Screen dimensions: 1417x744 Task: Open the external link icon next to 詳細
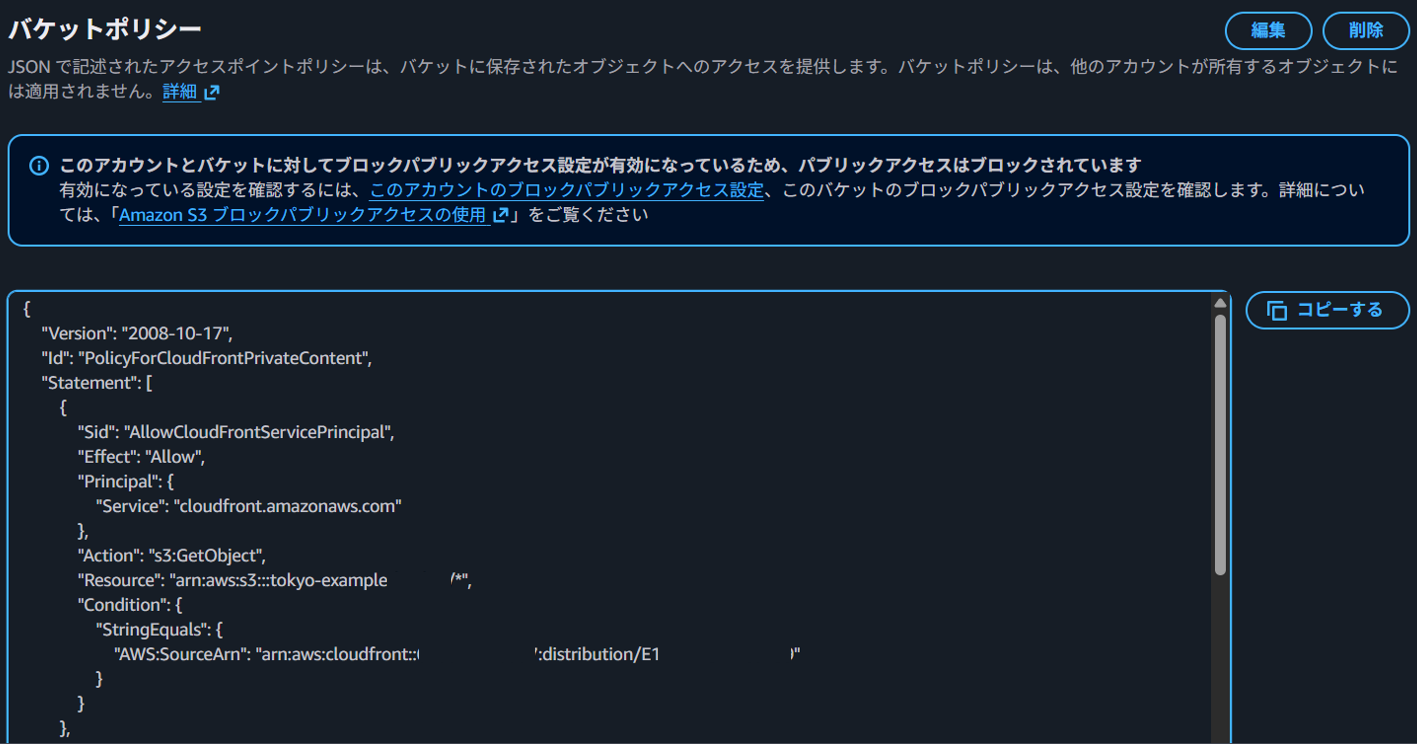coord(212,92)
